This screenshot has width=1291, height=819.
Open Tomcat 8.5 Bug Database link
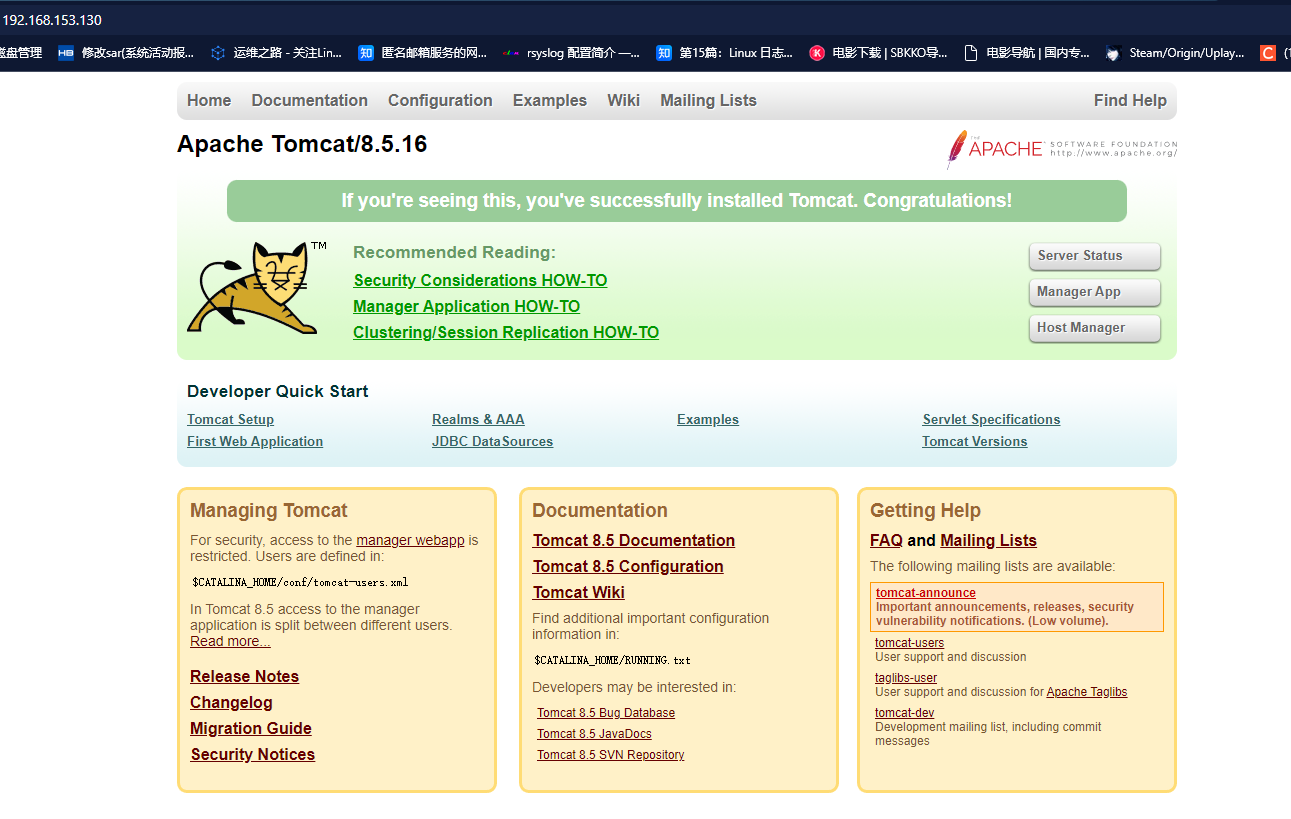pyautogui.click(x=606, y=713)
